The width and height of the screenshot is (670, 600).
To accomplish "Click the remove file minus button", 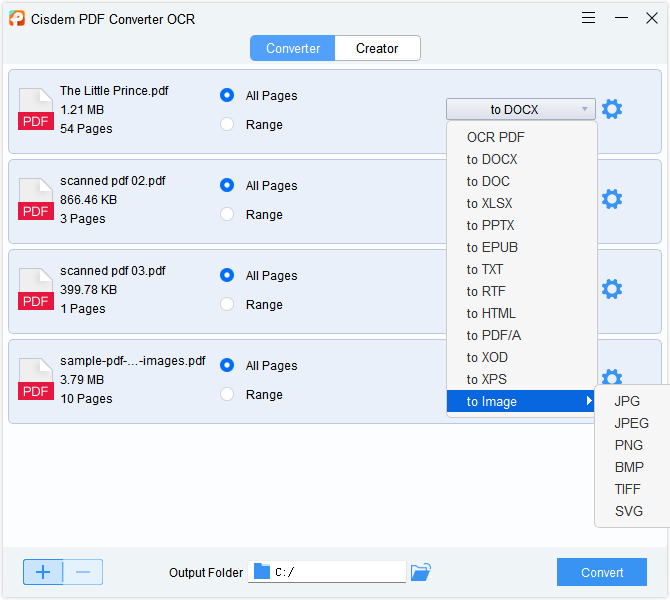I will click(x=83, y=572).
